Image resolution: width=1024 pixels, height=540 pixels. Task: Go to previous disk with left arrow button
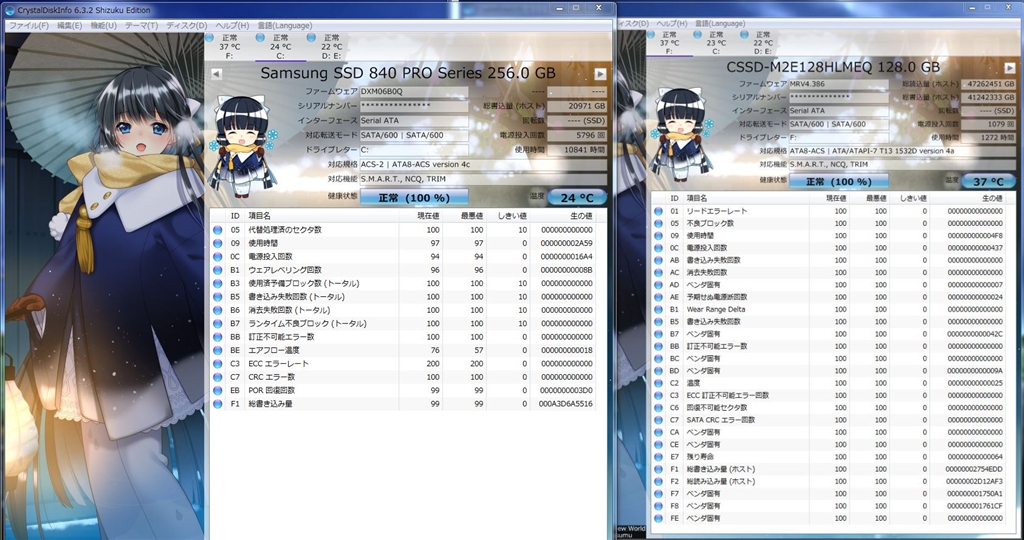tap(216, 74)
